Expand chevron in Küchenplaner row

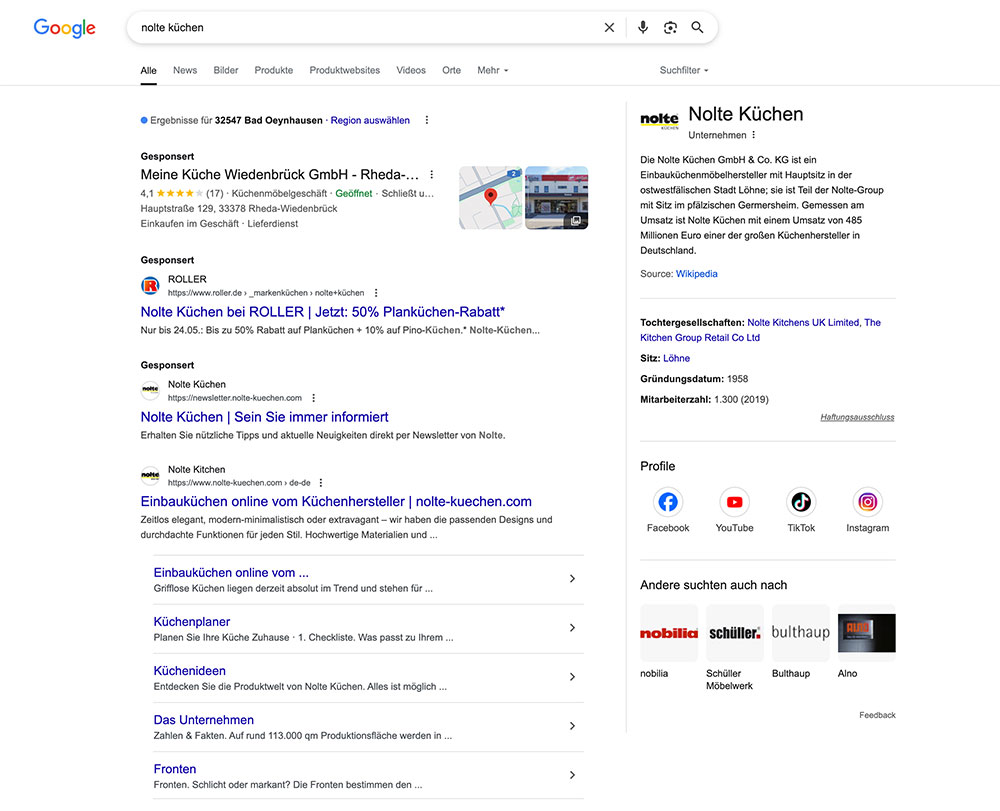572,627
